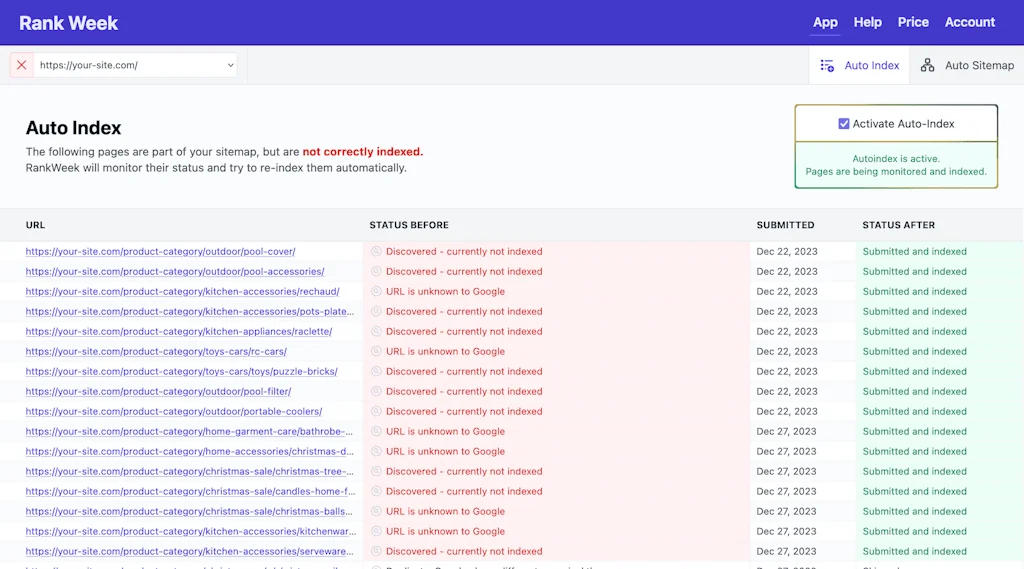Open the toys-cars/rc-cars URL link

pyautogui.click(x=156, y=351)
